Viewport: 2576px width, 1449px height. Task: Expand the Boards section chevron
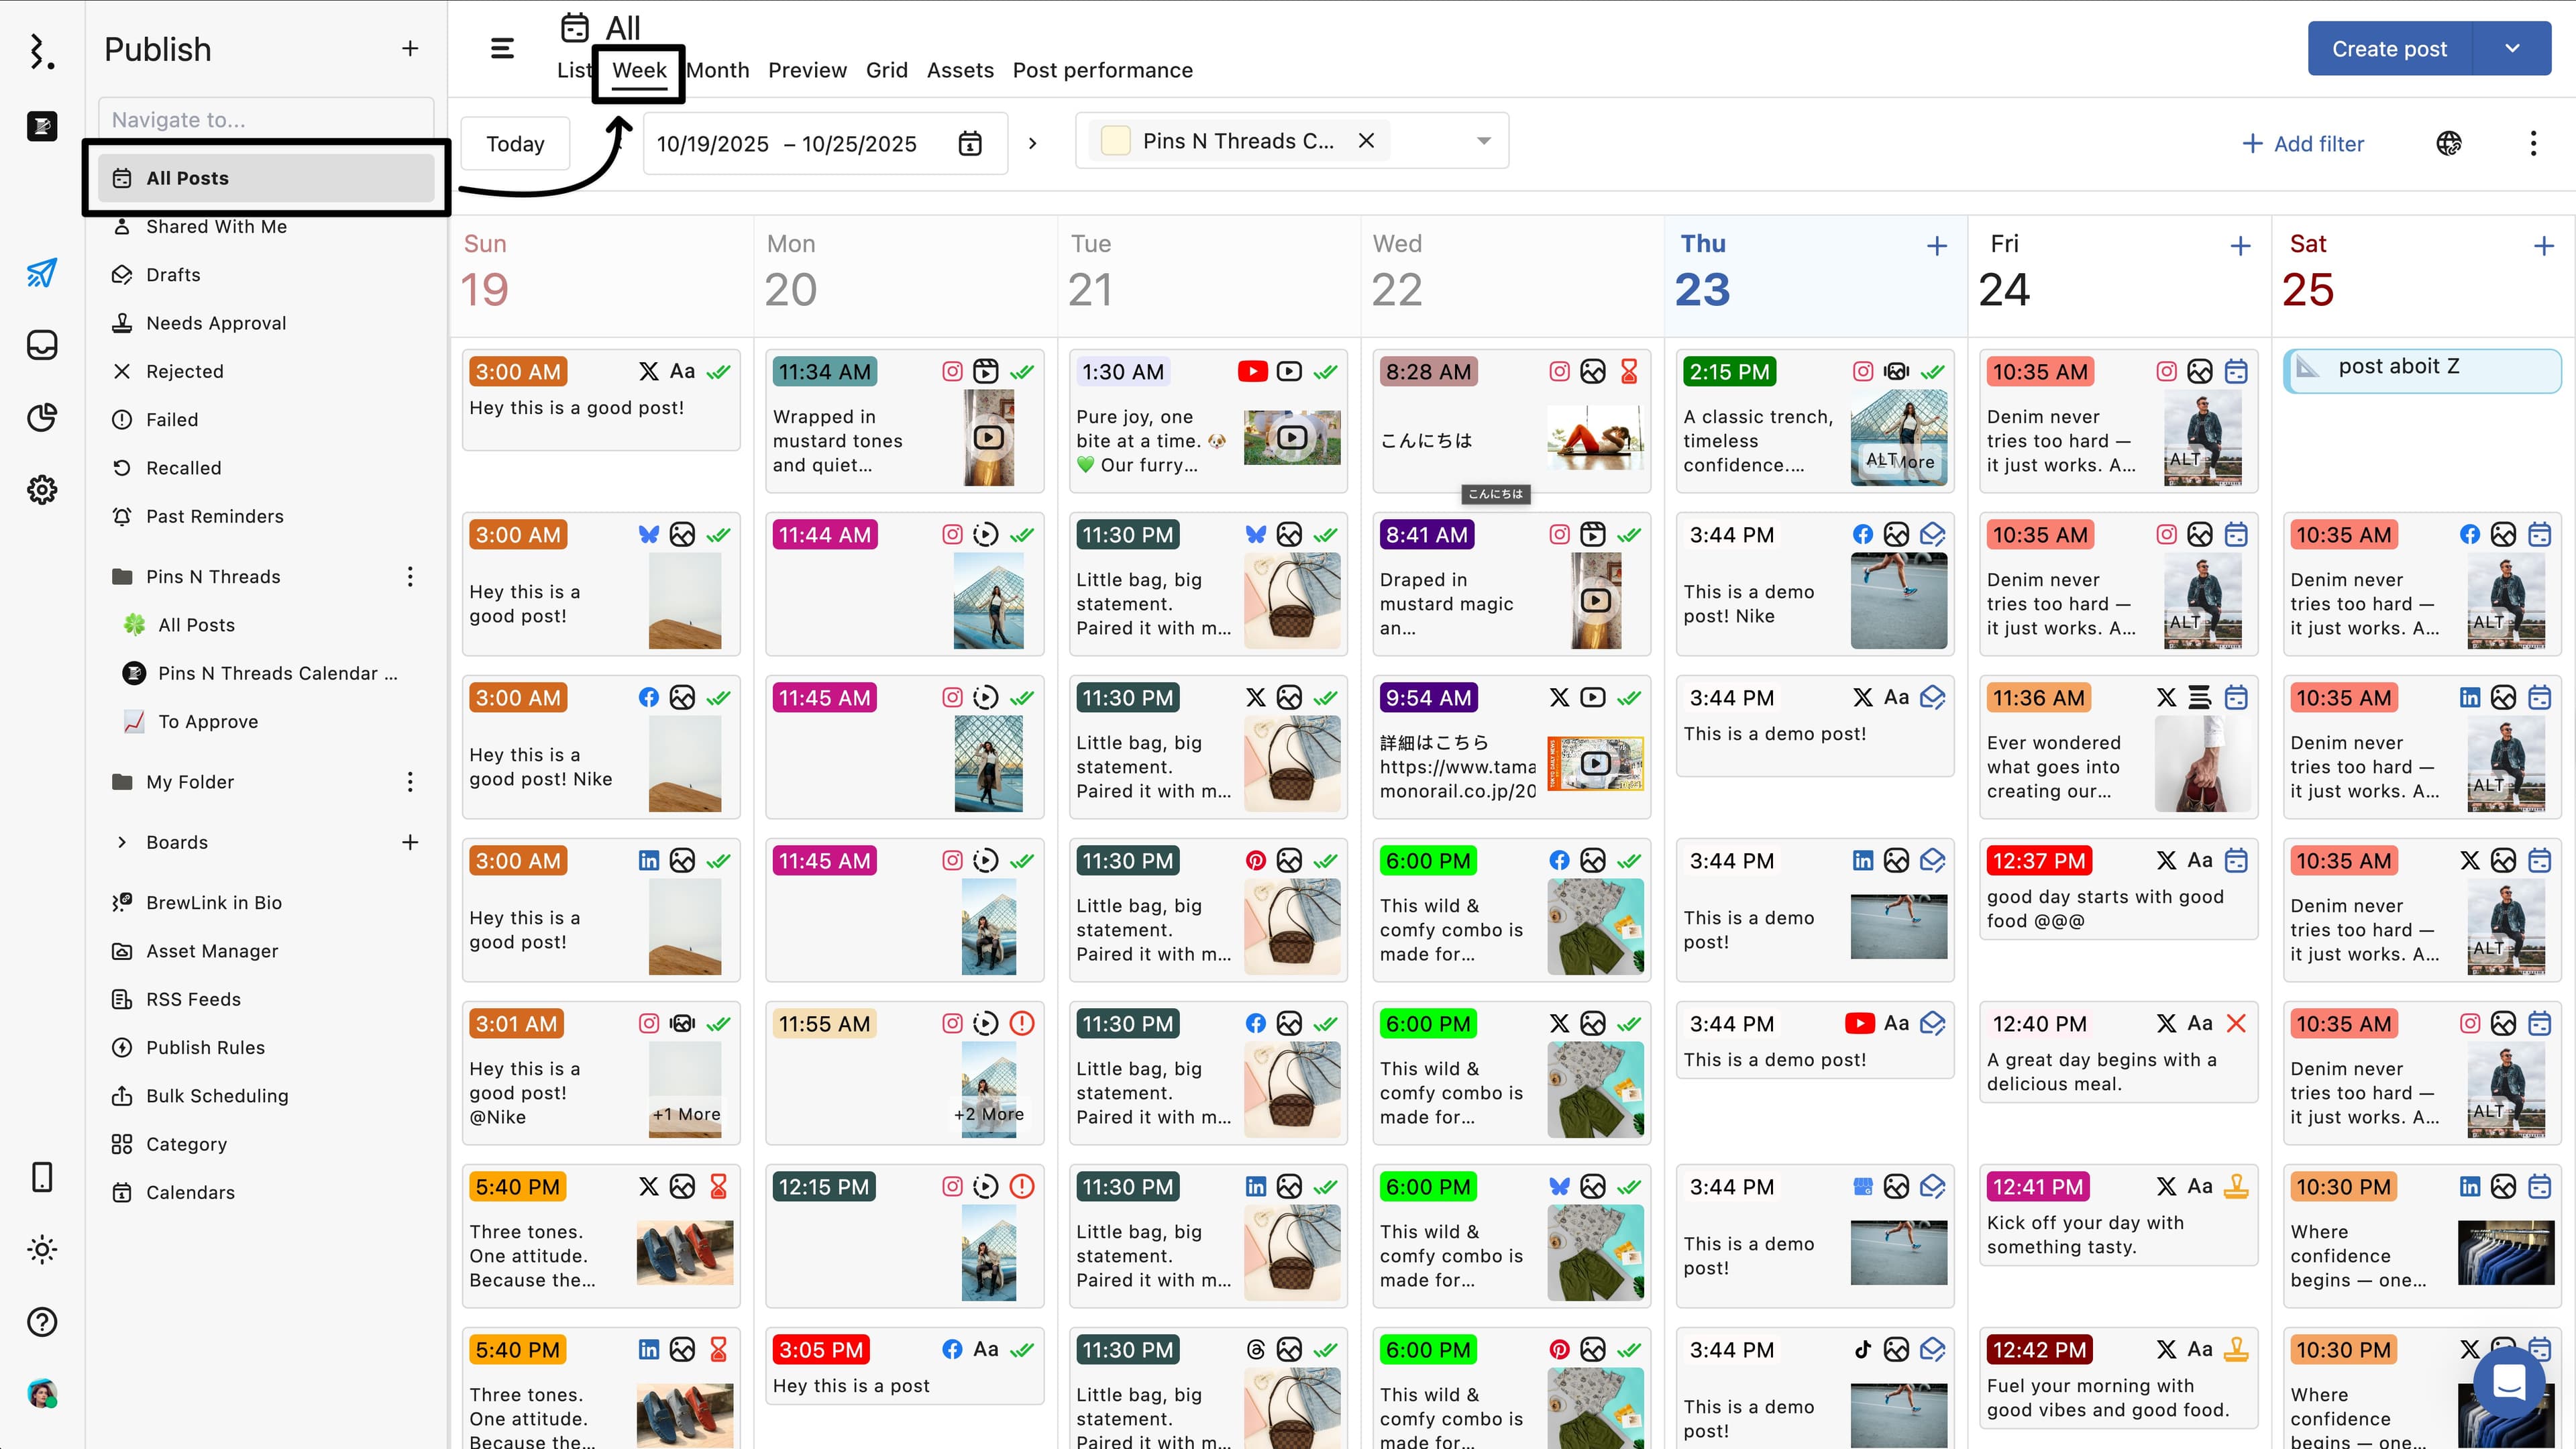coord(122,842)
